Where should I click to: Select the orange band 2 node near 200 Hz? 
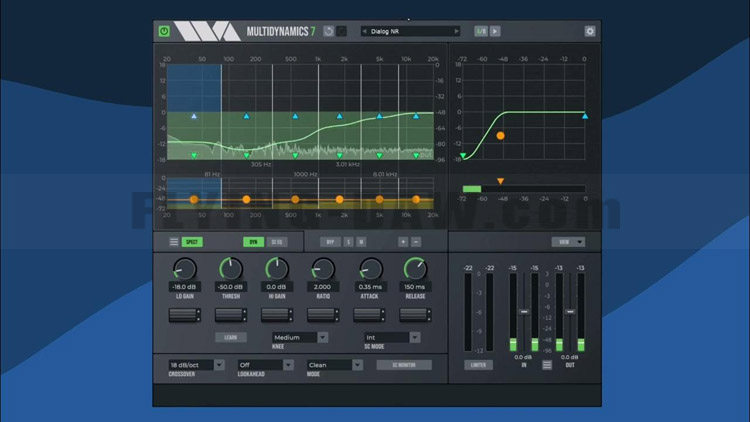246,200
